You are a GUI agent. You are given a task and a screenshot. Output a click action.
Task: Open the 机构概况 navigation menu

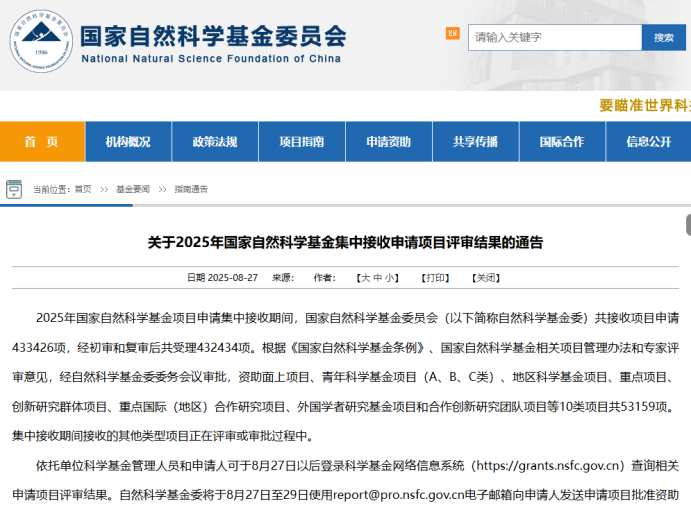(128, 142)
